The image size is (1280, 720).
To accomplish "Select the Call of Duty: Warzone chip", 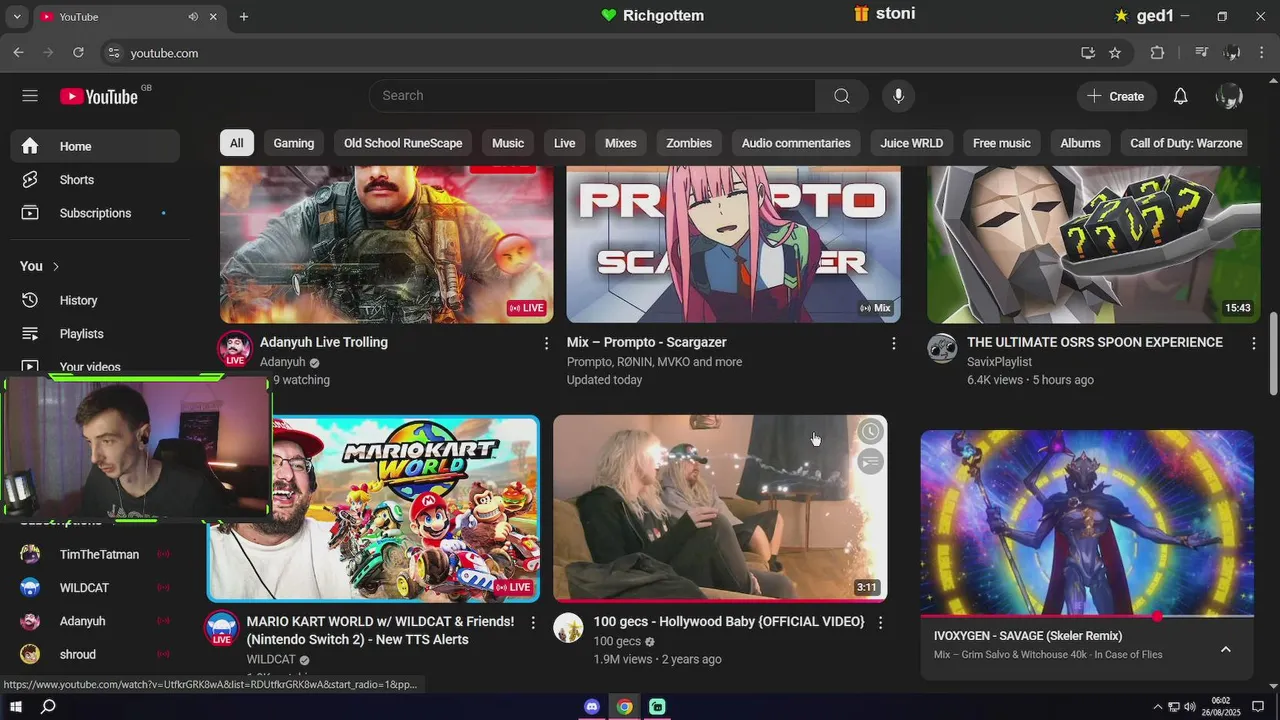I will (x=1186, y=143).
